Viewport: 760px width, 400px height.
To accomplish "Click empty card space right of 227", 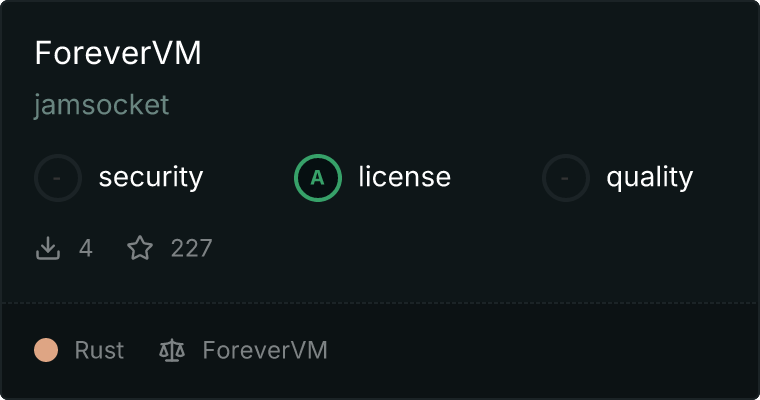I will tap(485, 248).
